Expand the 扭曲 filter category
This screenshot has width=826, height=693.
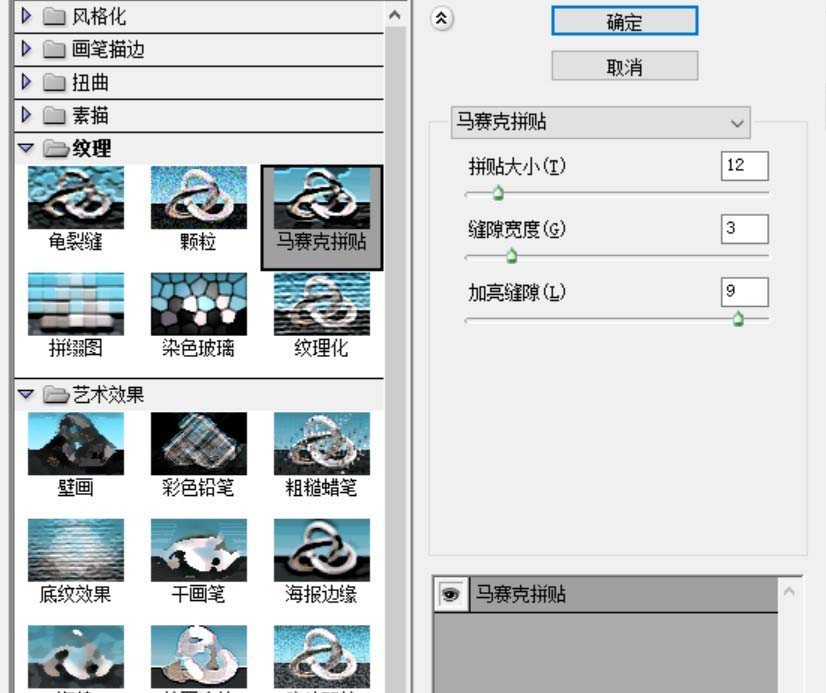(26, 82)
